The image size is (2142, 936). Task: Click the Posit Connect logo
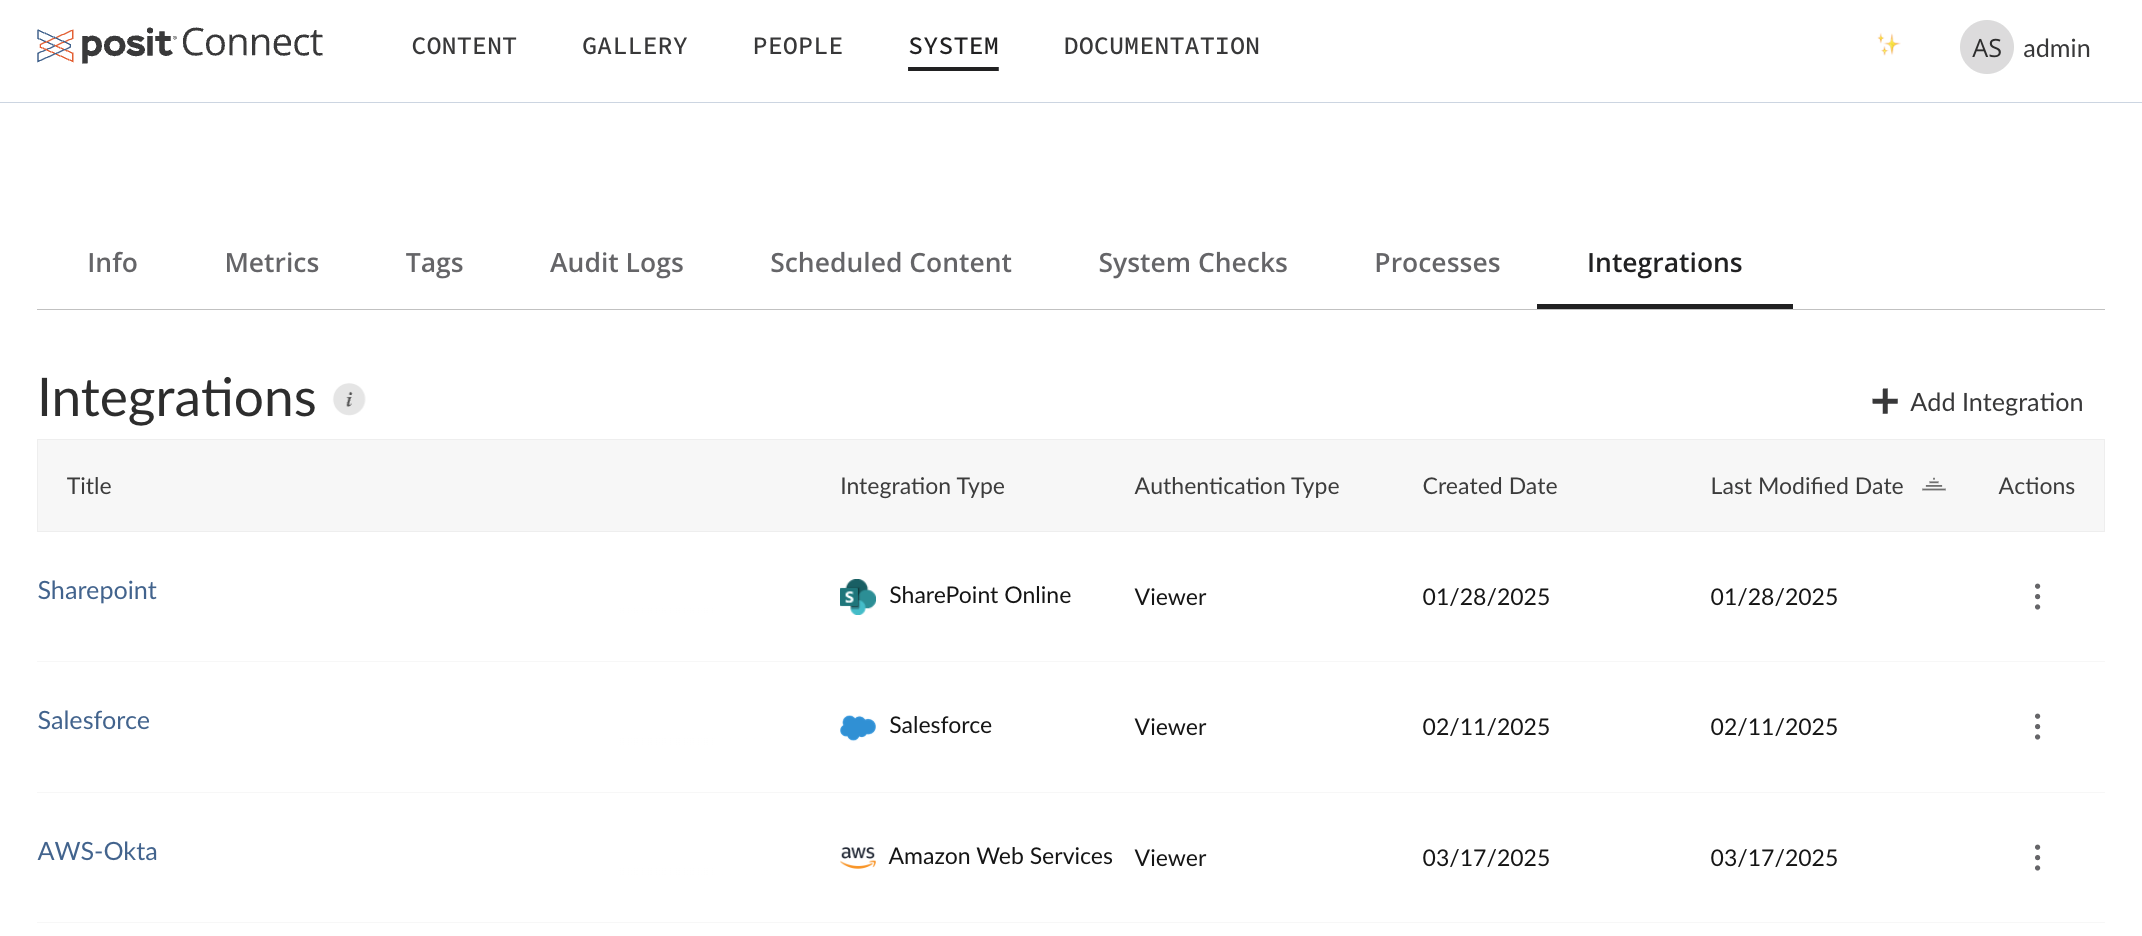180,45
